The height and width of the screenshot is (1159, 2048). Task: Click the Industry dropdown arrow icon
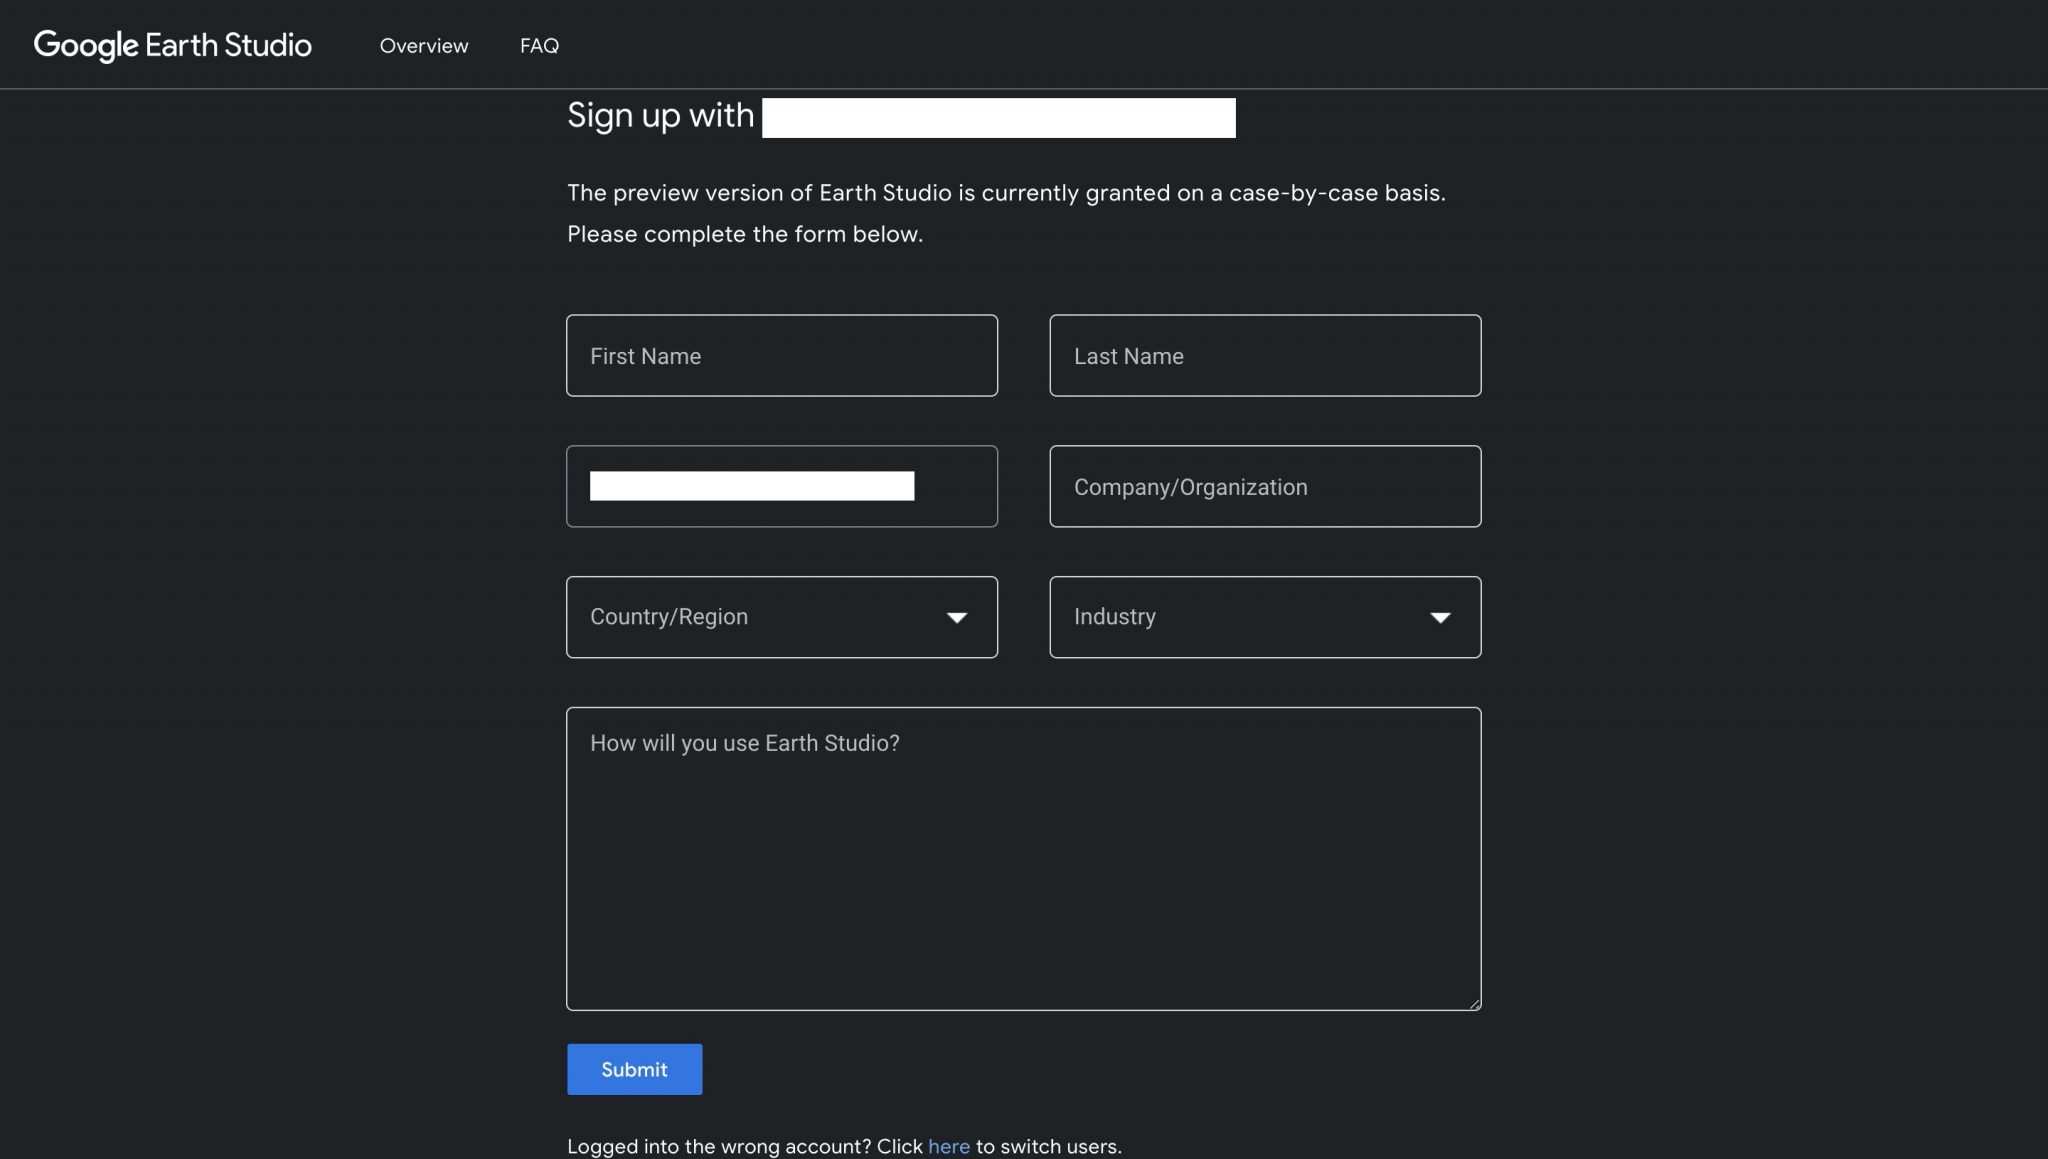pos(1440,618)
